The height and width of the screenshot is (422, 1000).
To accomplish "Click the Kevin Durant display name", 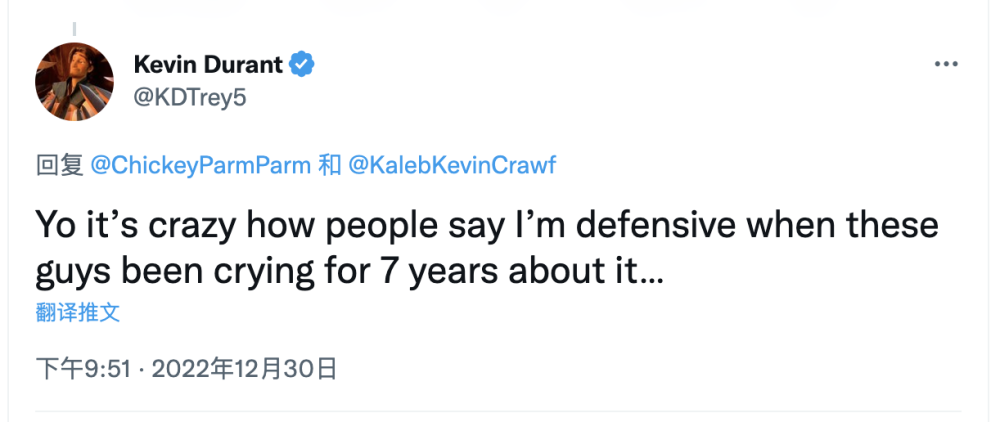I will [x=208, y=65].
